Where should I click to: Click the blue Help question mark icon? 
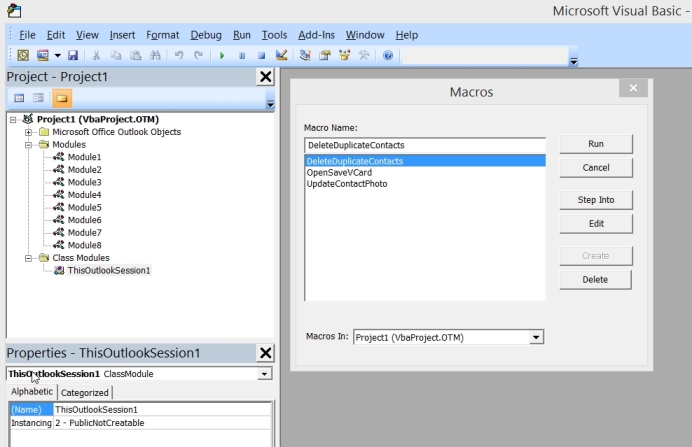pyautogui.click(x=388, y=55)
